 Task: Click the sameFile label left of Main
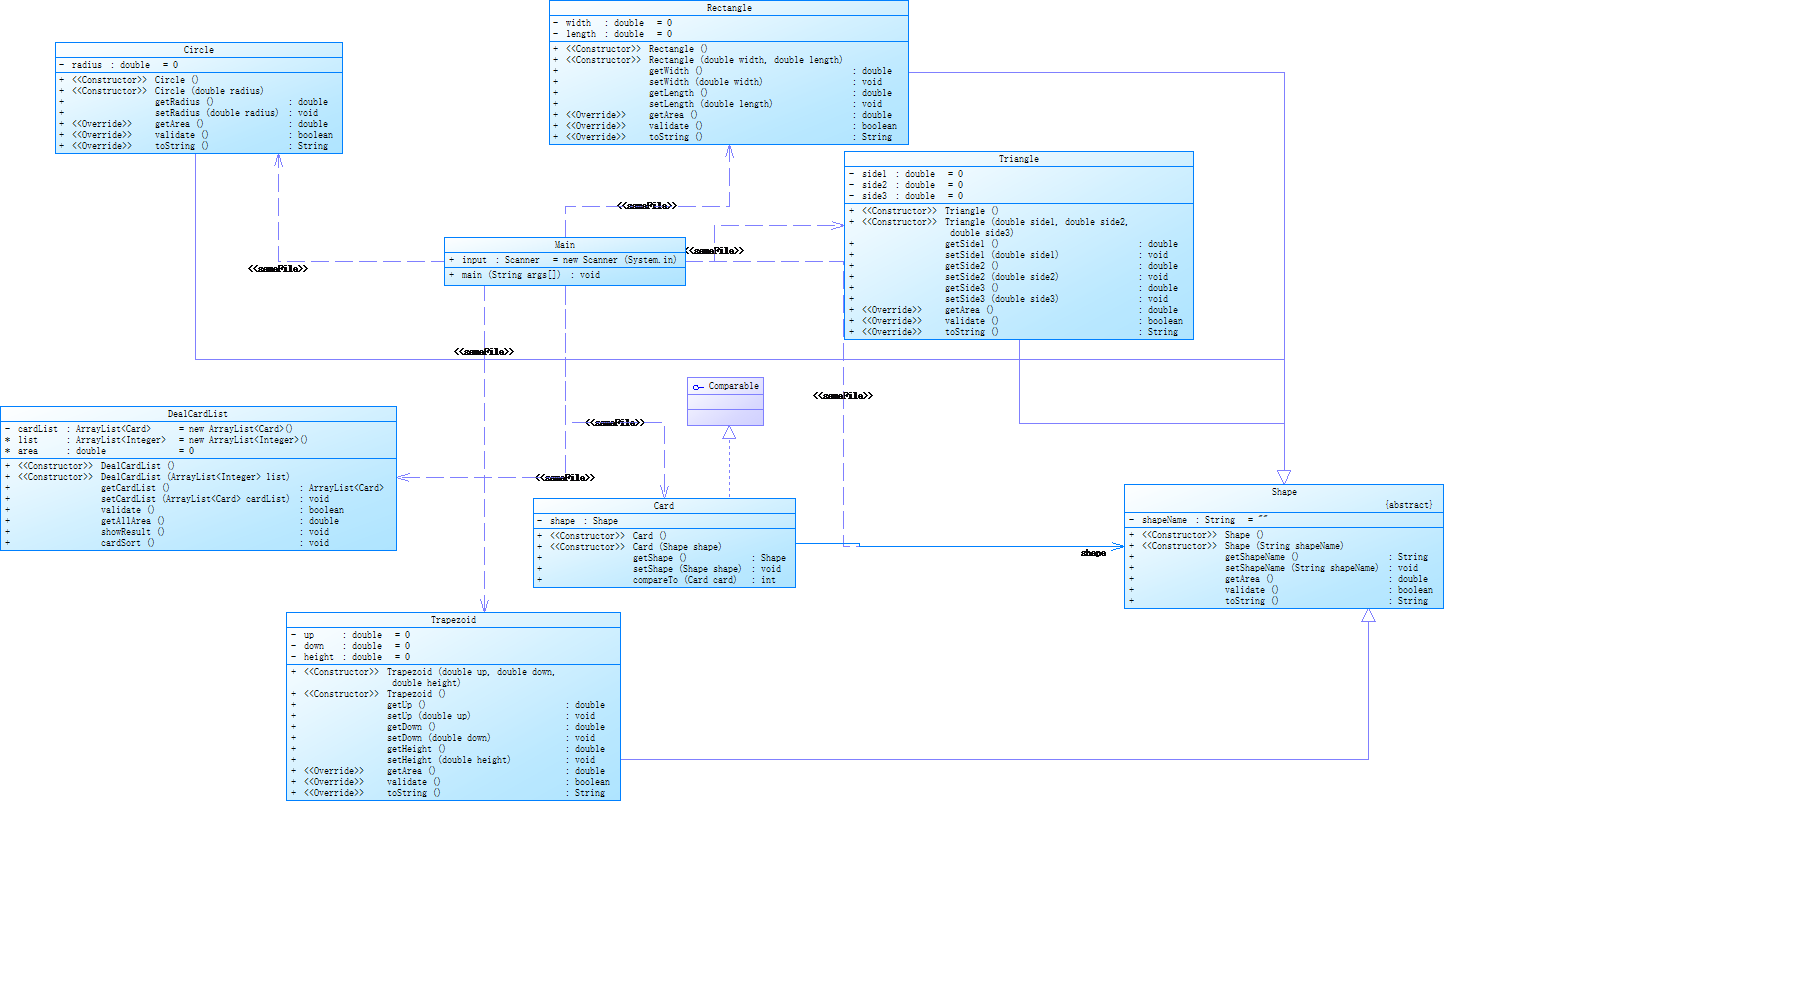[278, 269]
